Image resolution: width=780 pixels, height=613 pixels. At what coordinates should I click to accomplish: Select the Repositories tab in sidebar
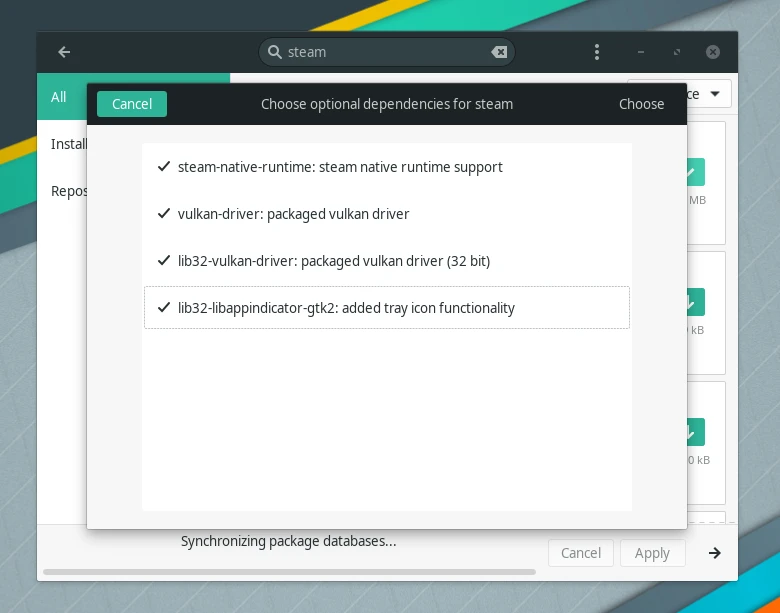(62, 191)
